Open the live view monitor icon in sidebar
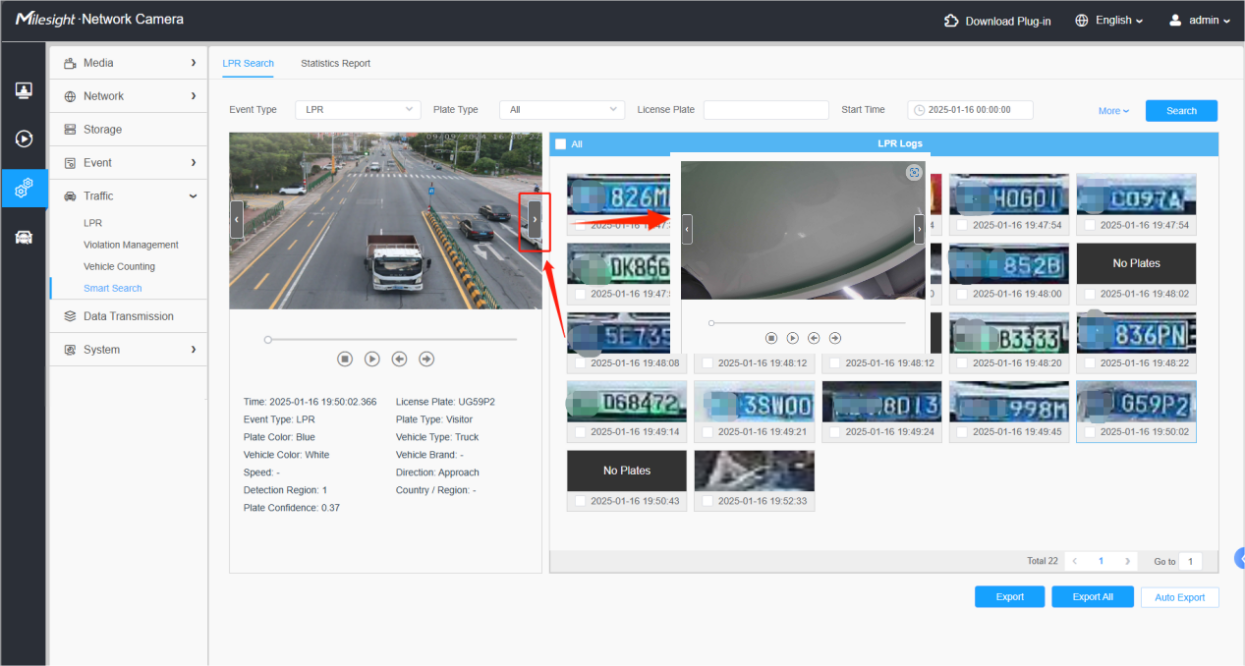This screenshot has width=1245, height=666. click(24, 90)
